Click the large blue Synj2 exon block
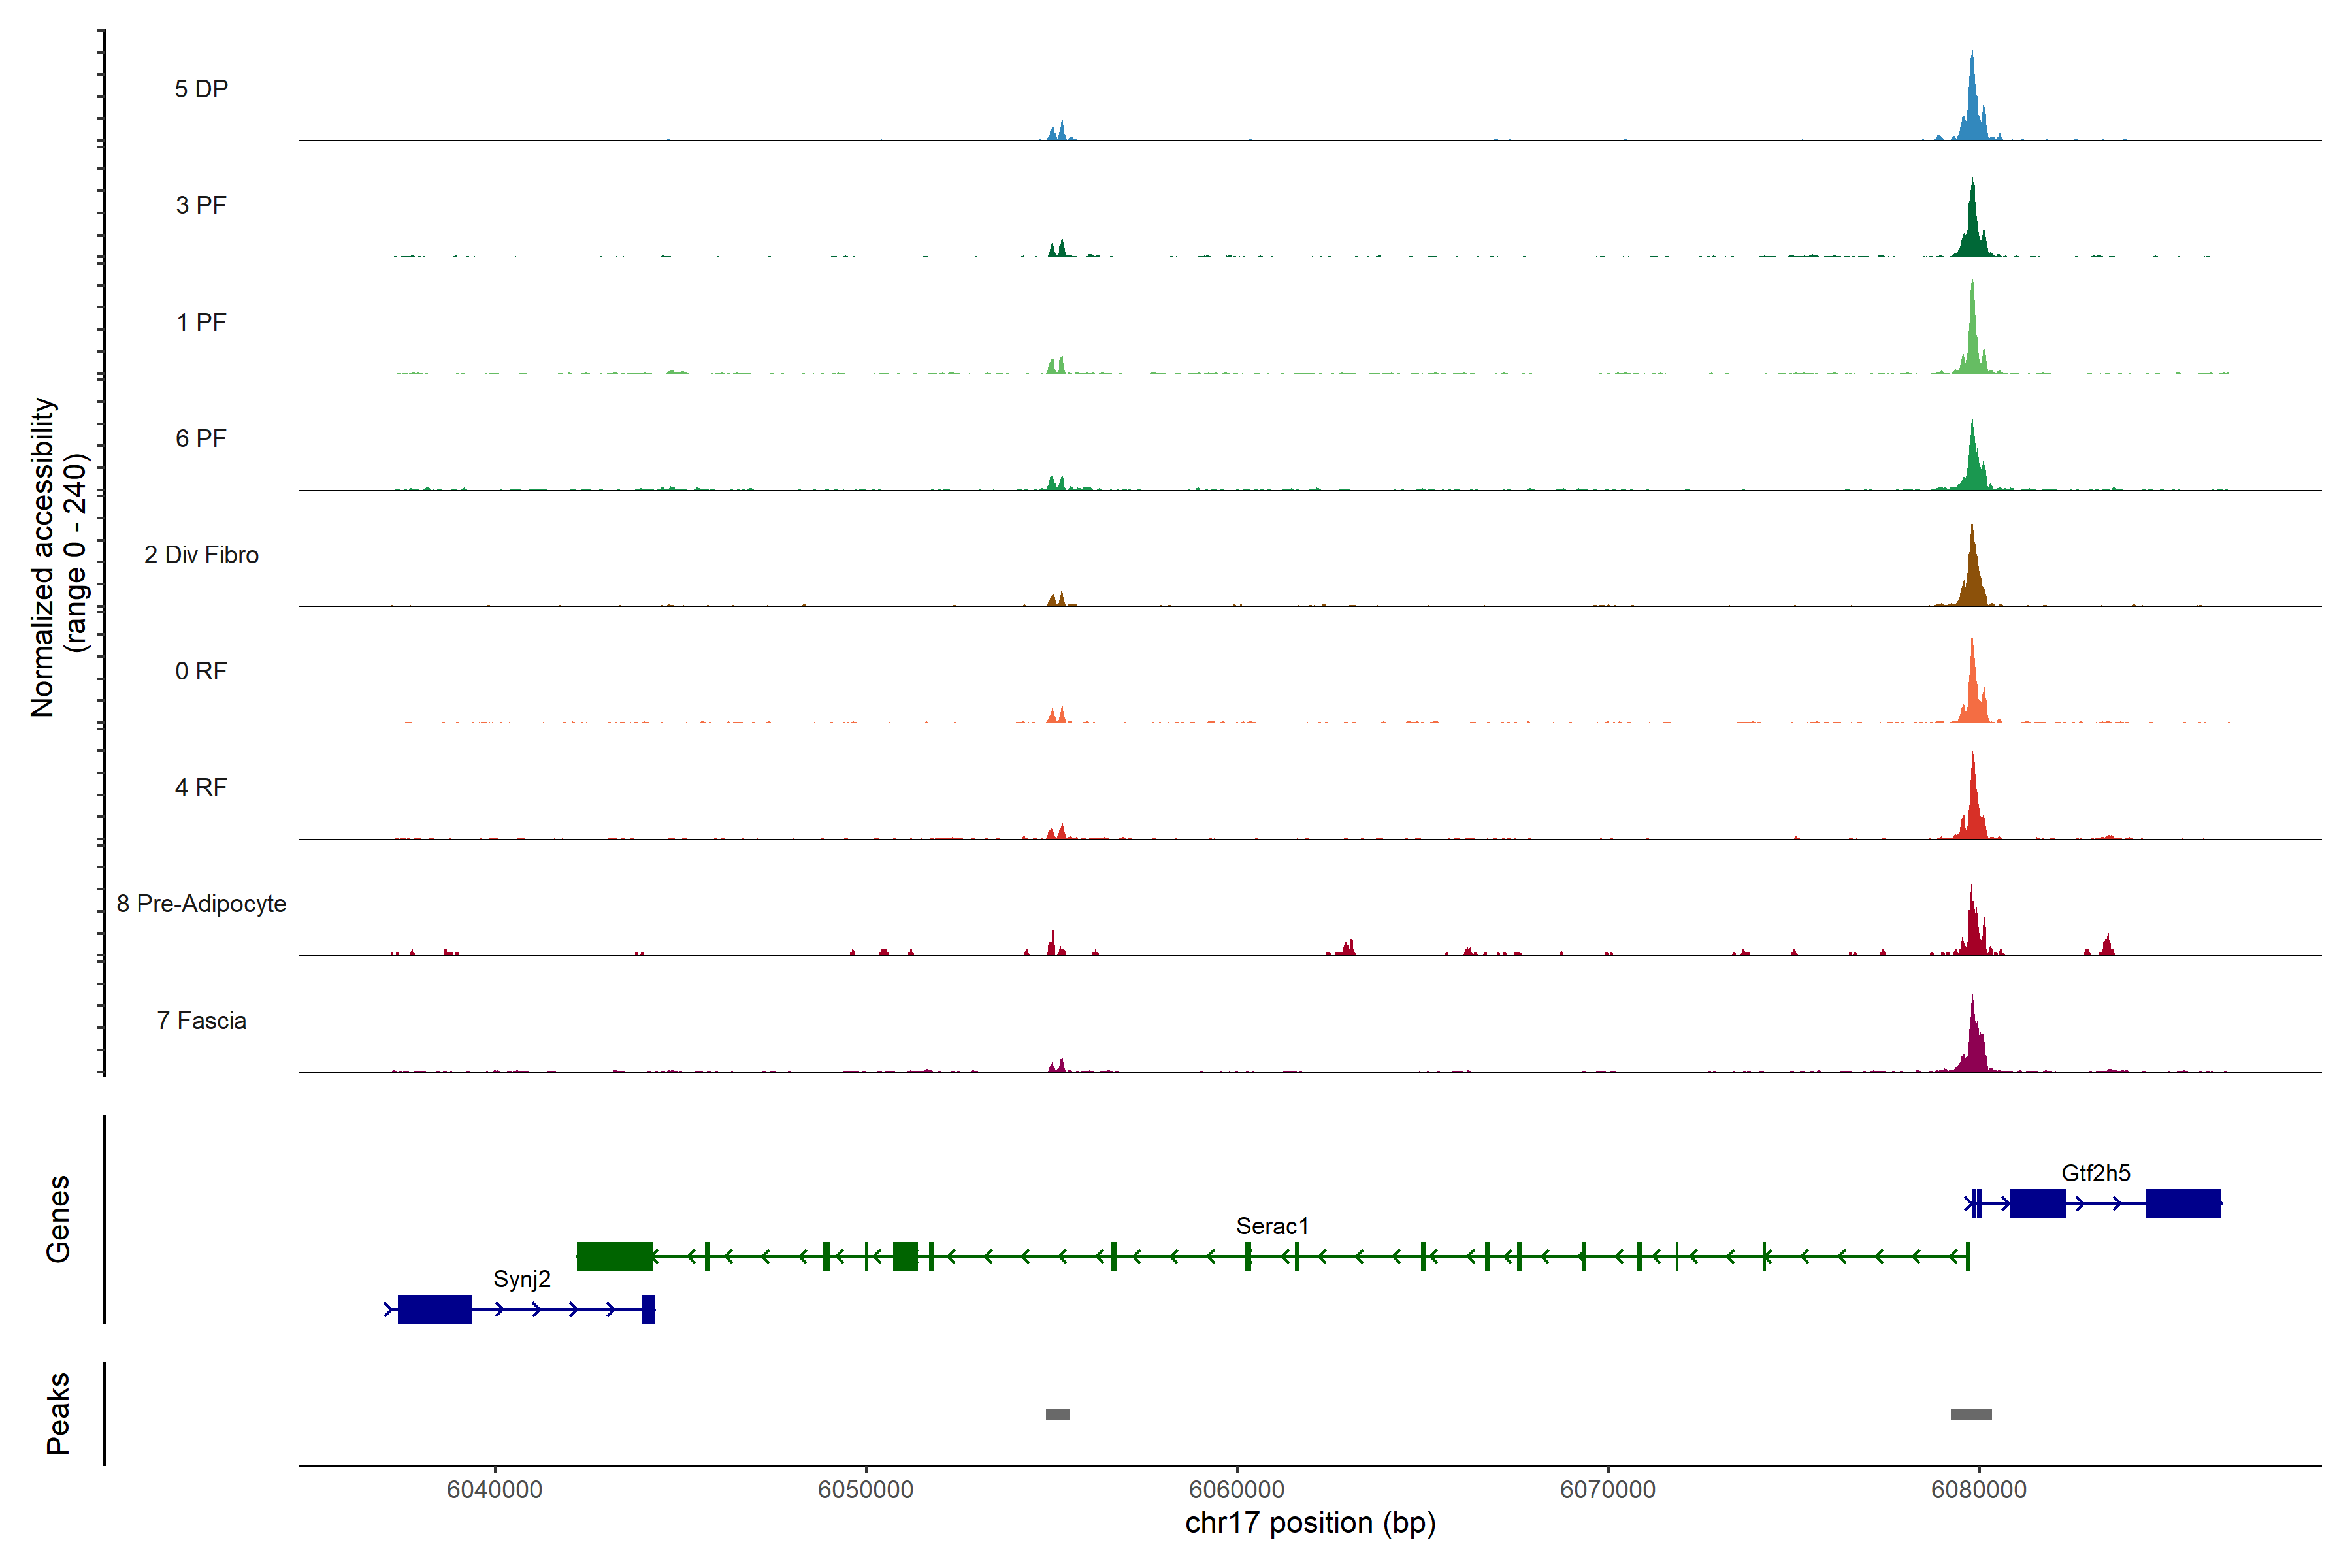 434,1309
